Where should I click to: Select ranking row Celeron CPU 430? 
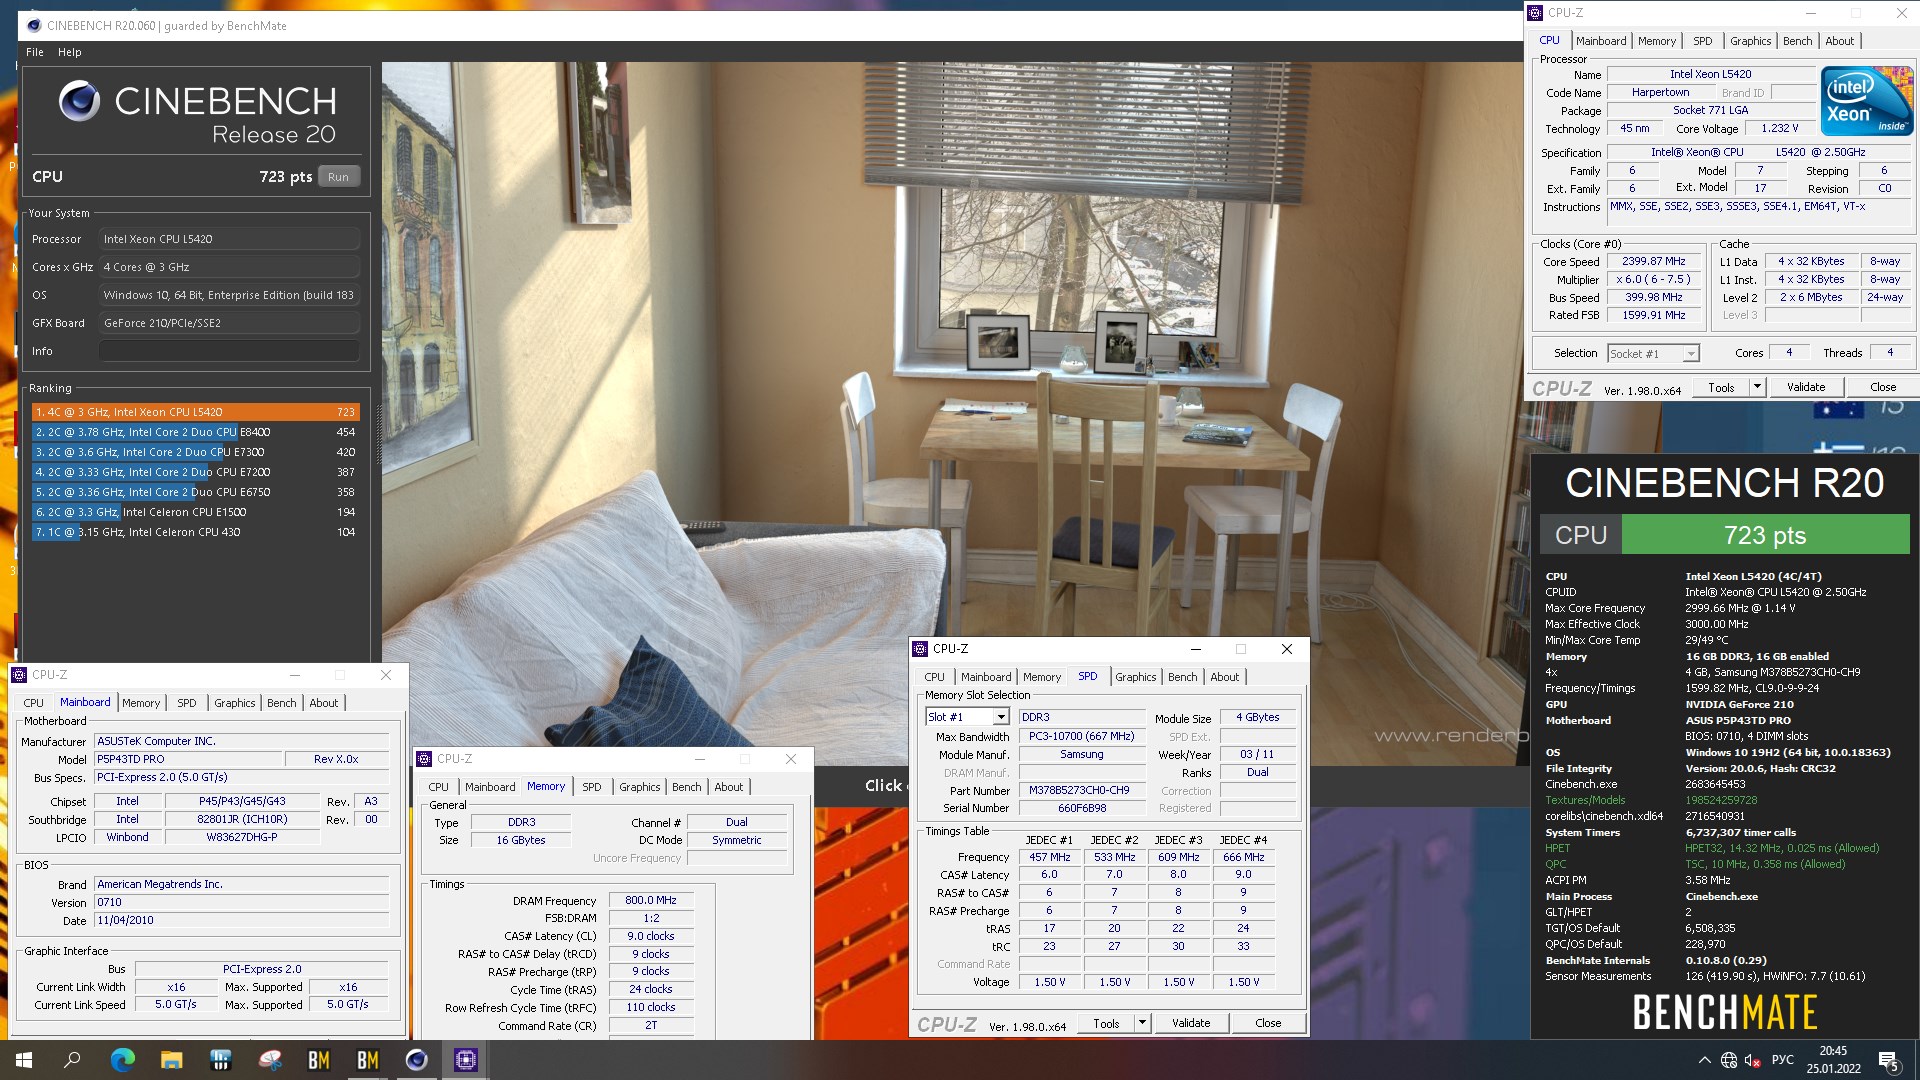[195, 532]
